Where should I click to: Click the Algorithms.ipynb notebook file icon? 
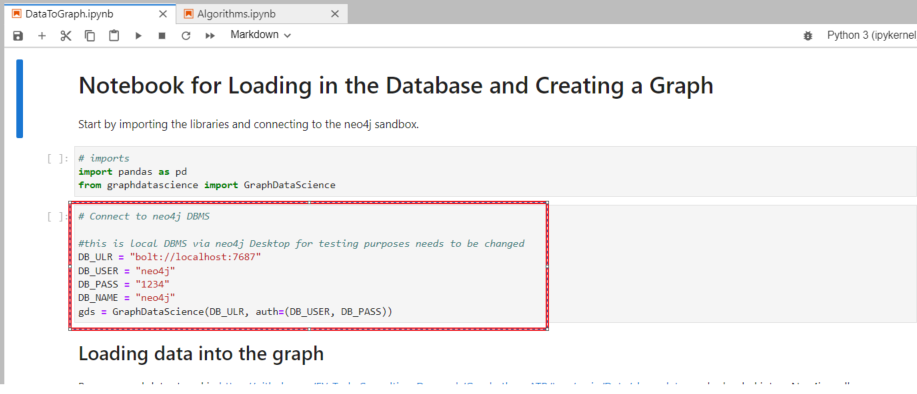click(188, 13)
